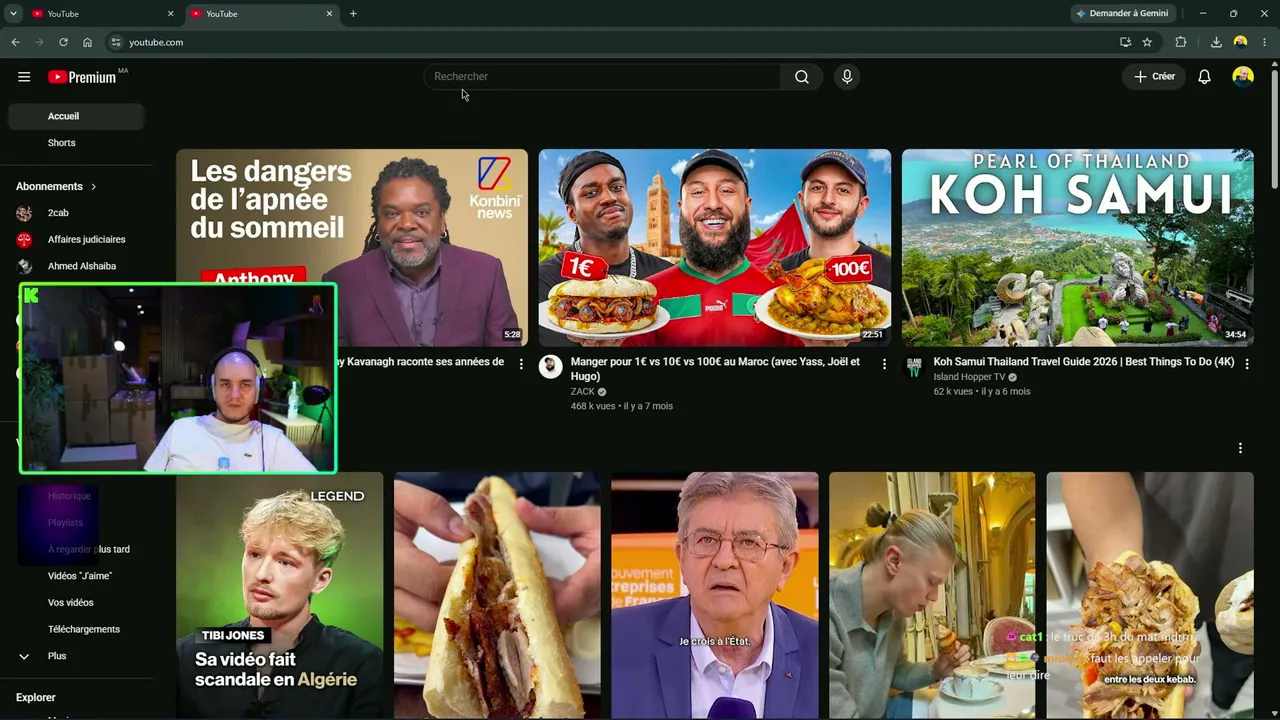Open the YouTube guide hamburger menu
The image size is (1280, 720).
pos(24,77)
